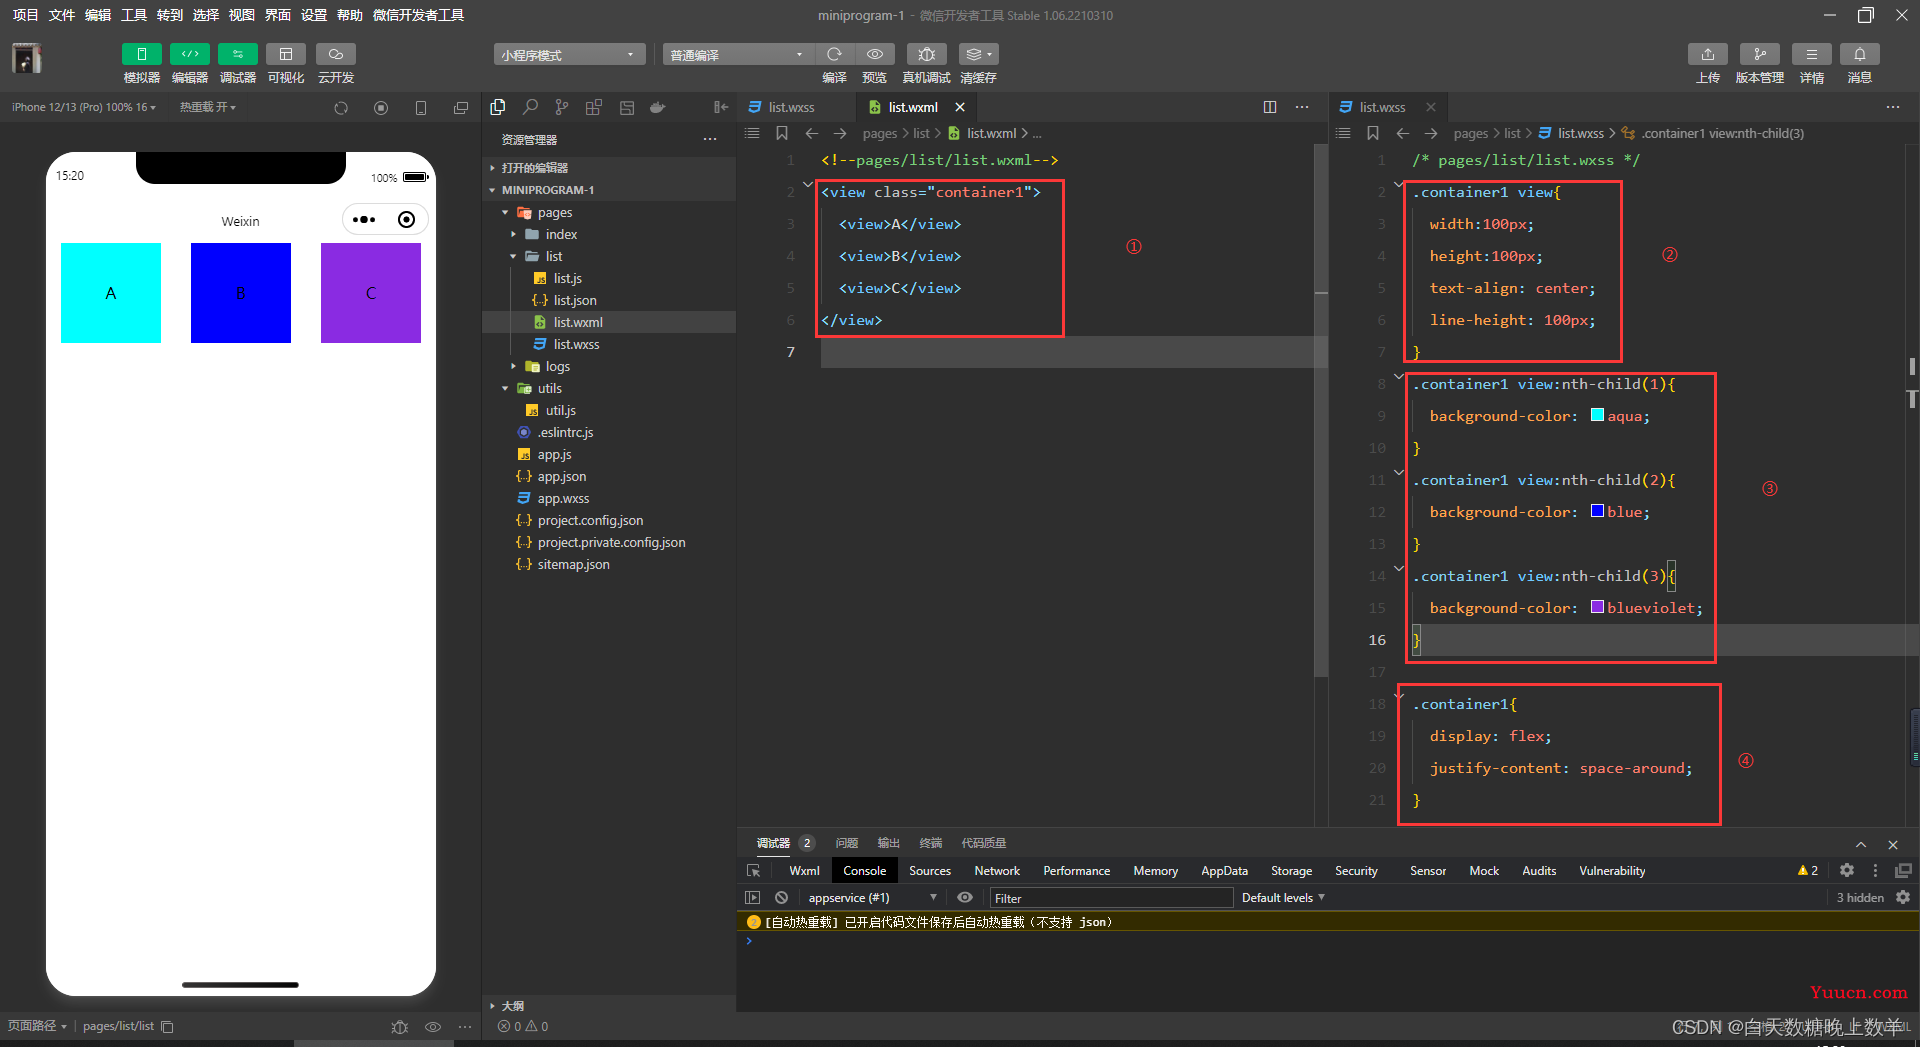Click blueviolet color swatch in CSS
Image resolution: width=1920 pixels, height=1047 pixels.
click(1597, 607)
